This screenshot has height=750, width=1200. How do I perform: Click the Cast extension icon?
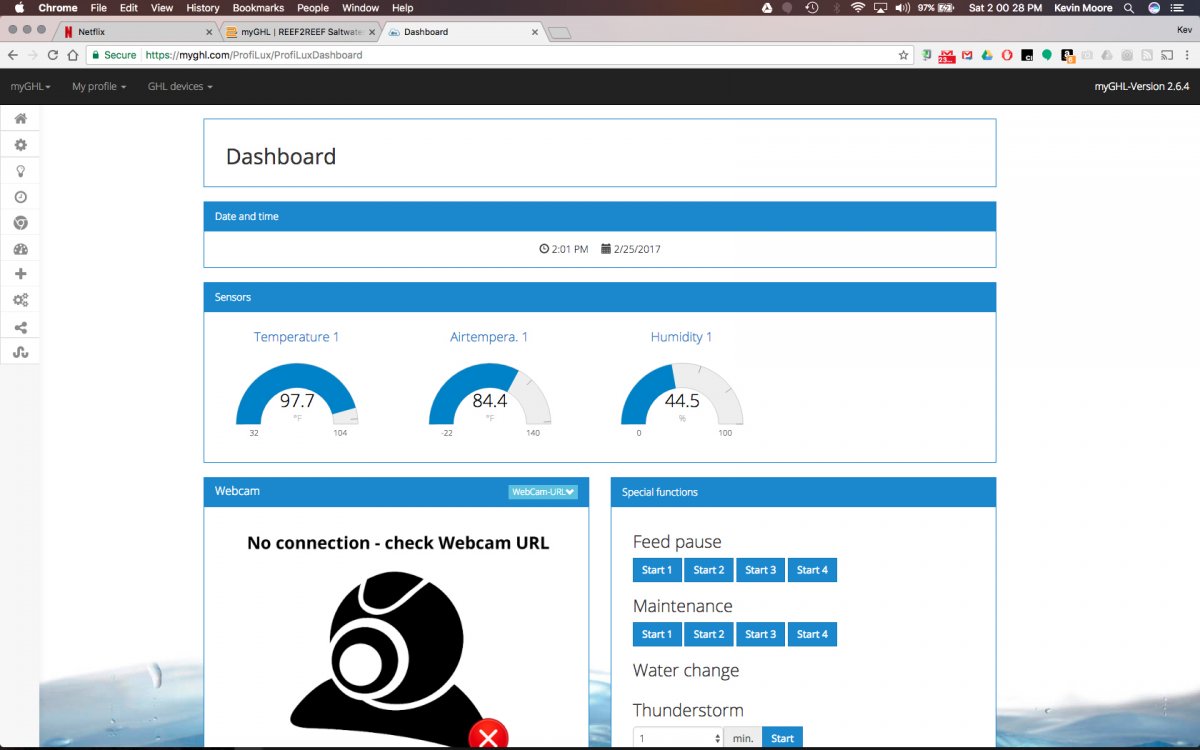pos(1167,55)
